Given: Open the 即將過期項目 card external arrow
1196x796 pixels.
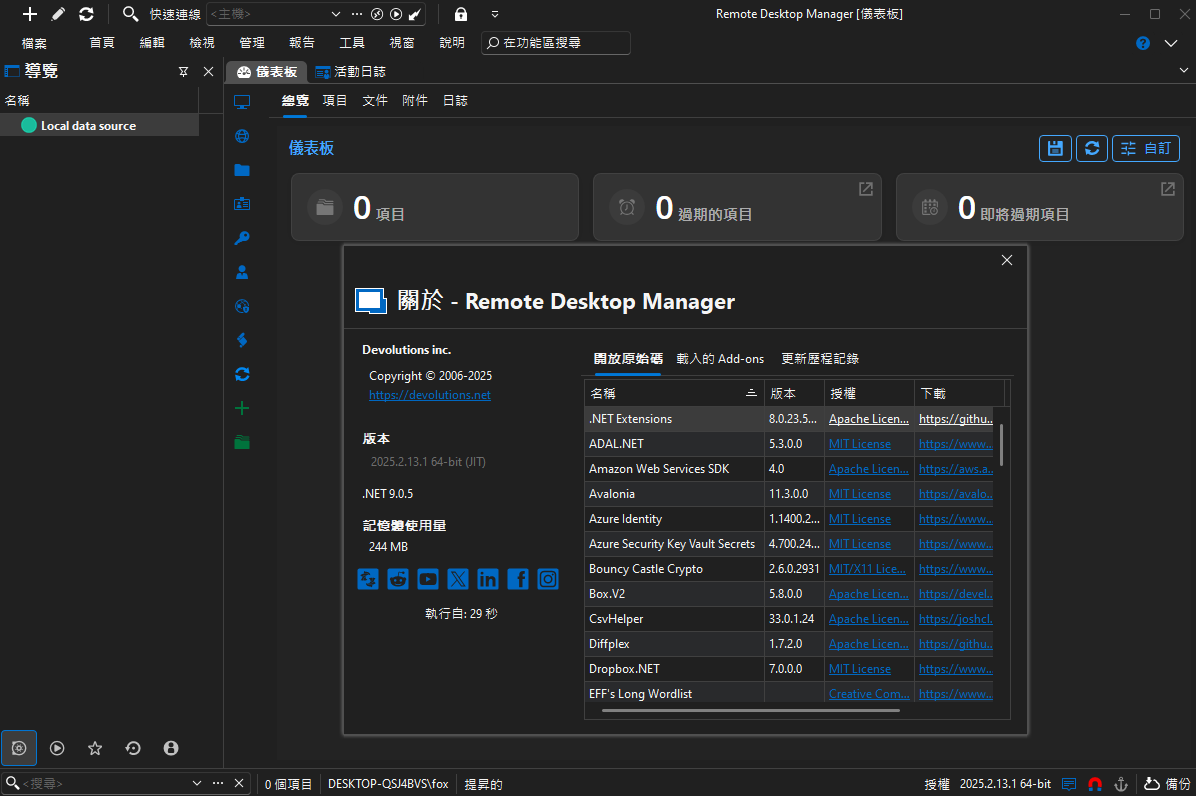Looking at the screenshot, I should pos(1168,188).
